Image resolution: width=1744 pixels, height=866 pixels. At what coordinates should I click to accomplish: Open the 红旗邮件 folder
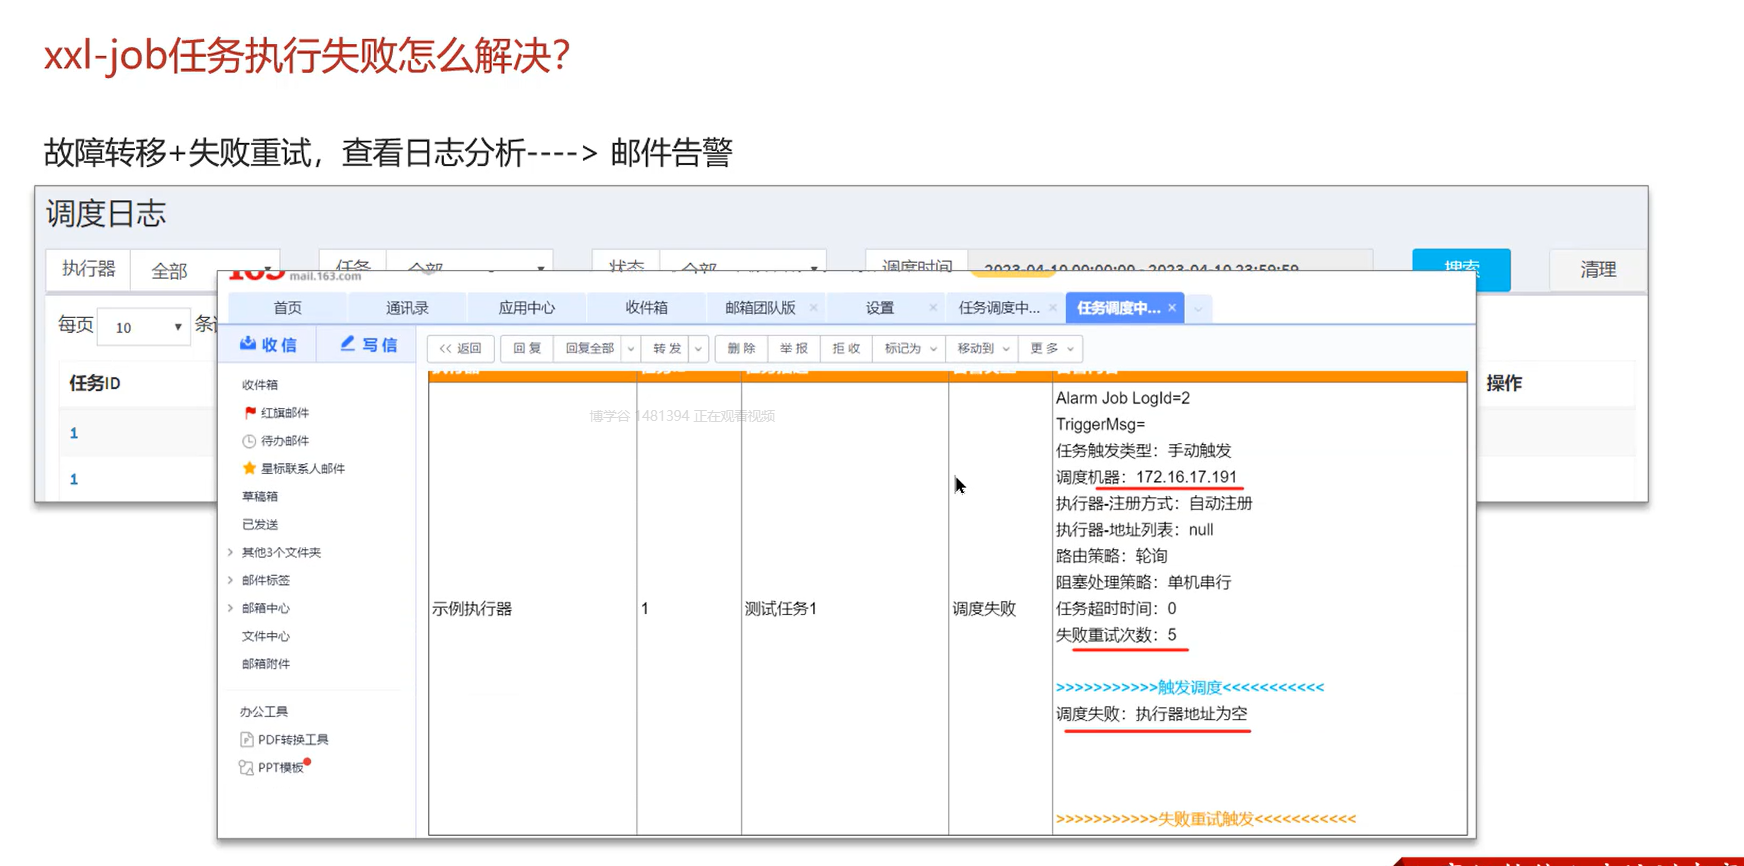pos(285,412)
